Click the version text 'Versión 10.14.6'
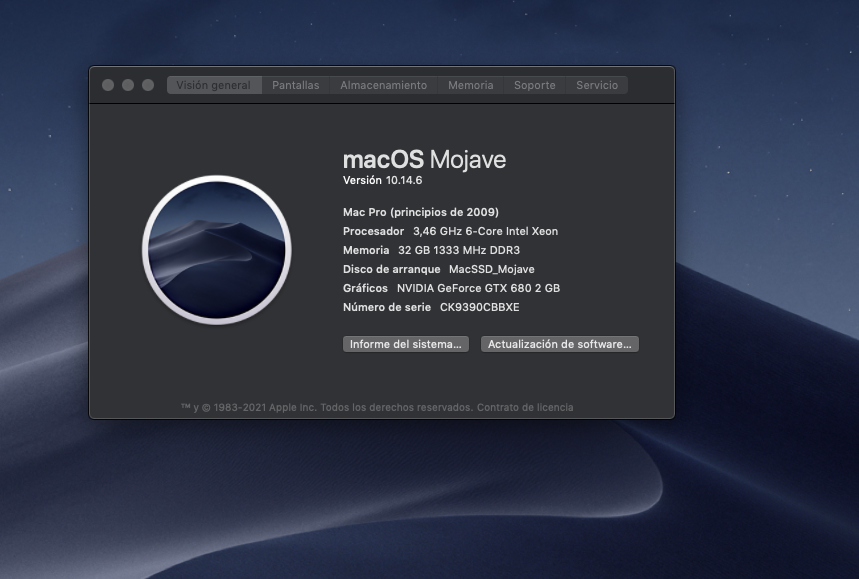Screen dimensions: 859x579 click(x=382, y=180)
